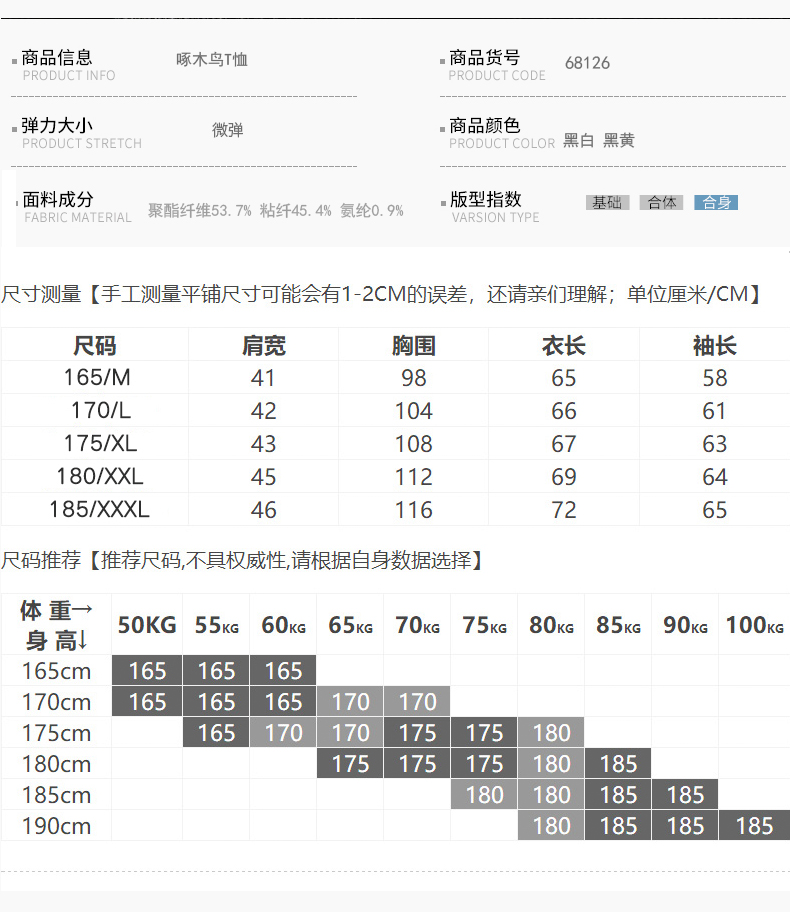Image resolution: width=790 pixels, height=912 pixels.
Task: Click the highlighted 合身 fit tag
Action: click(x=716, y=202)
